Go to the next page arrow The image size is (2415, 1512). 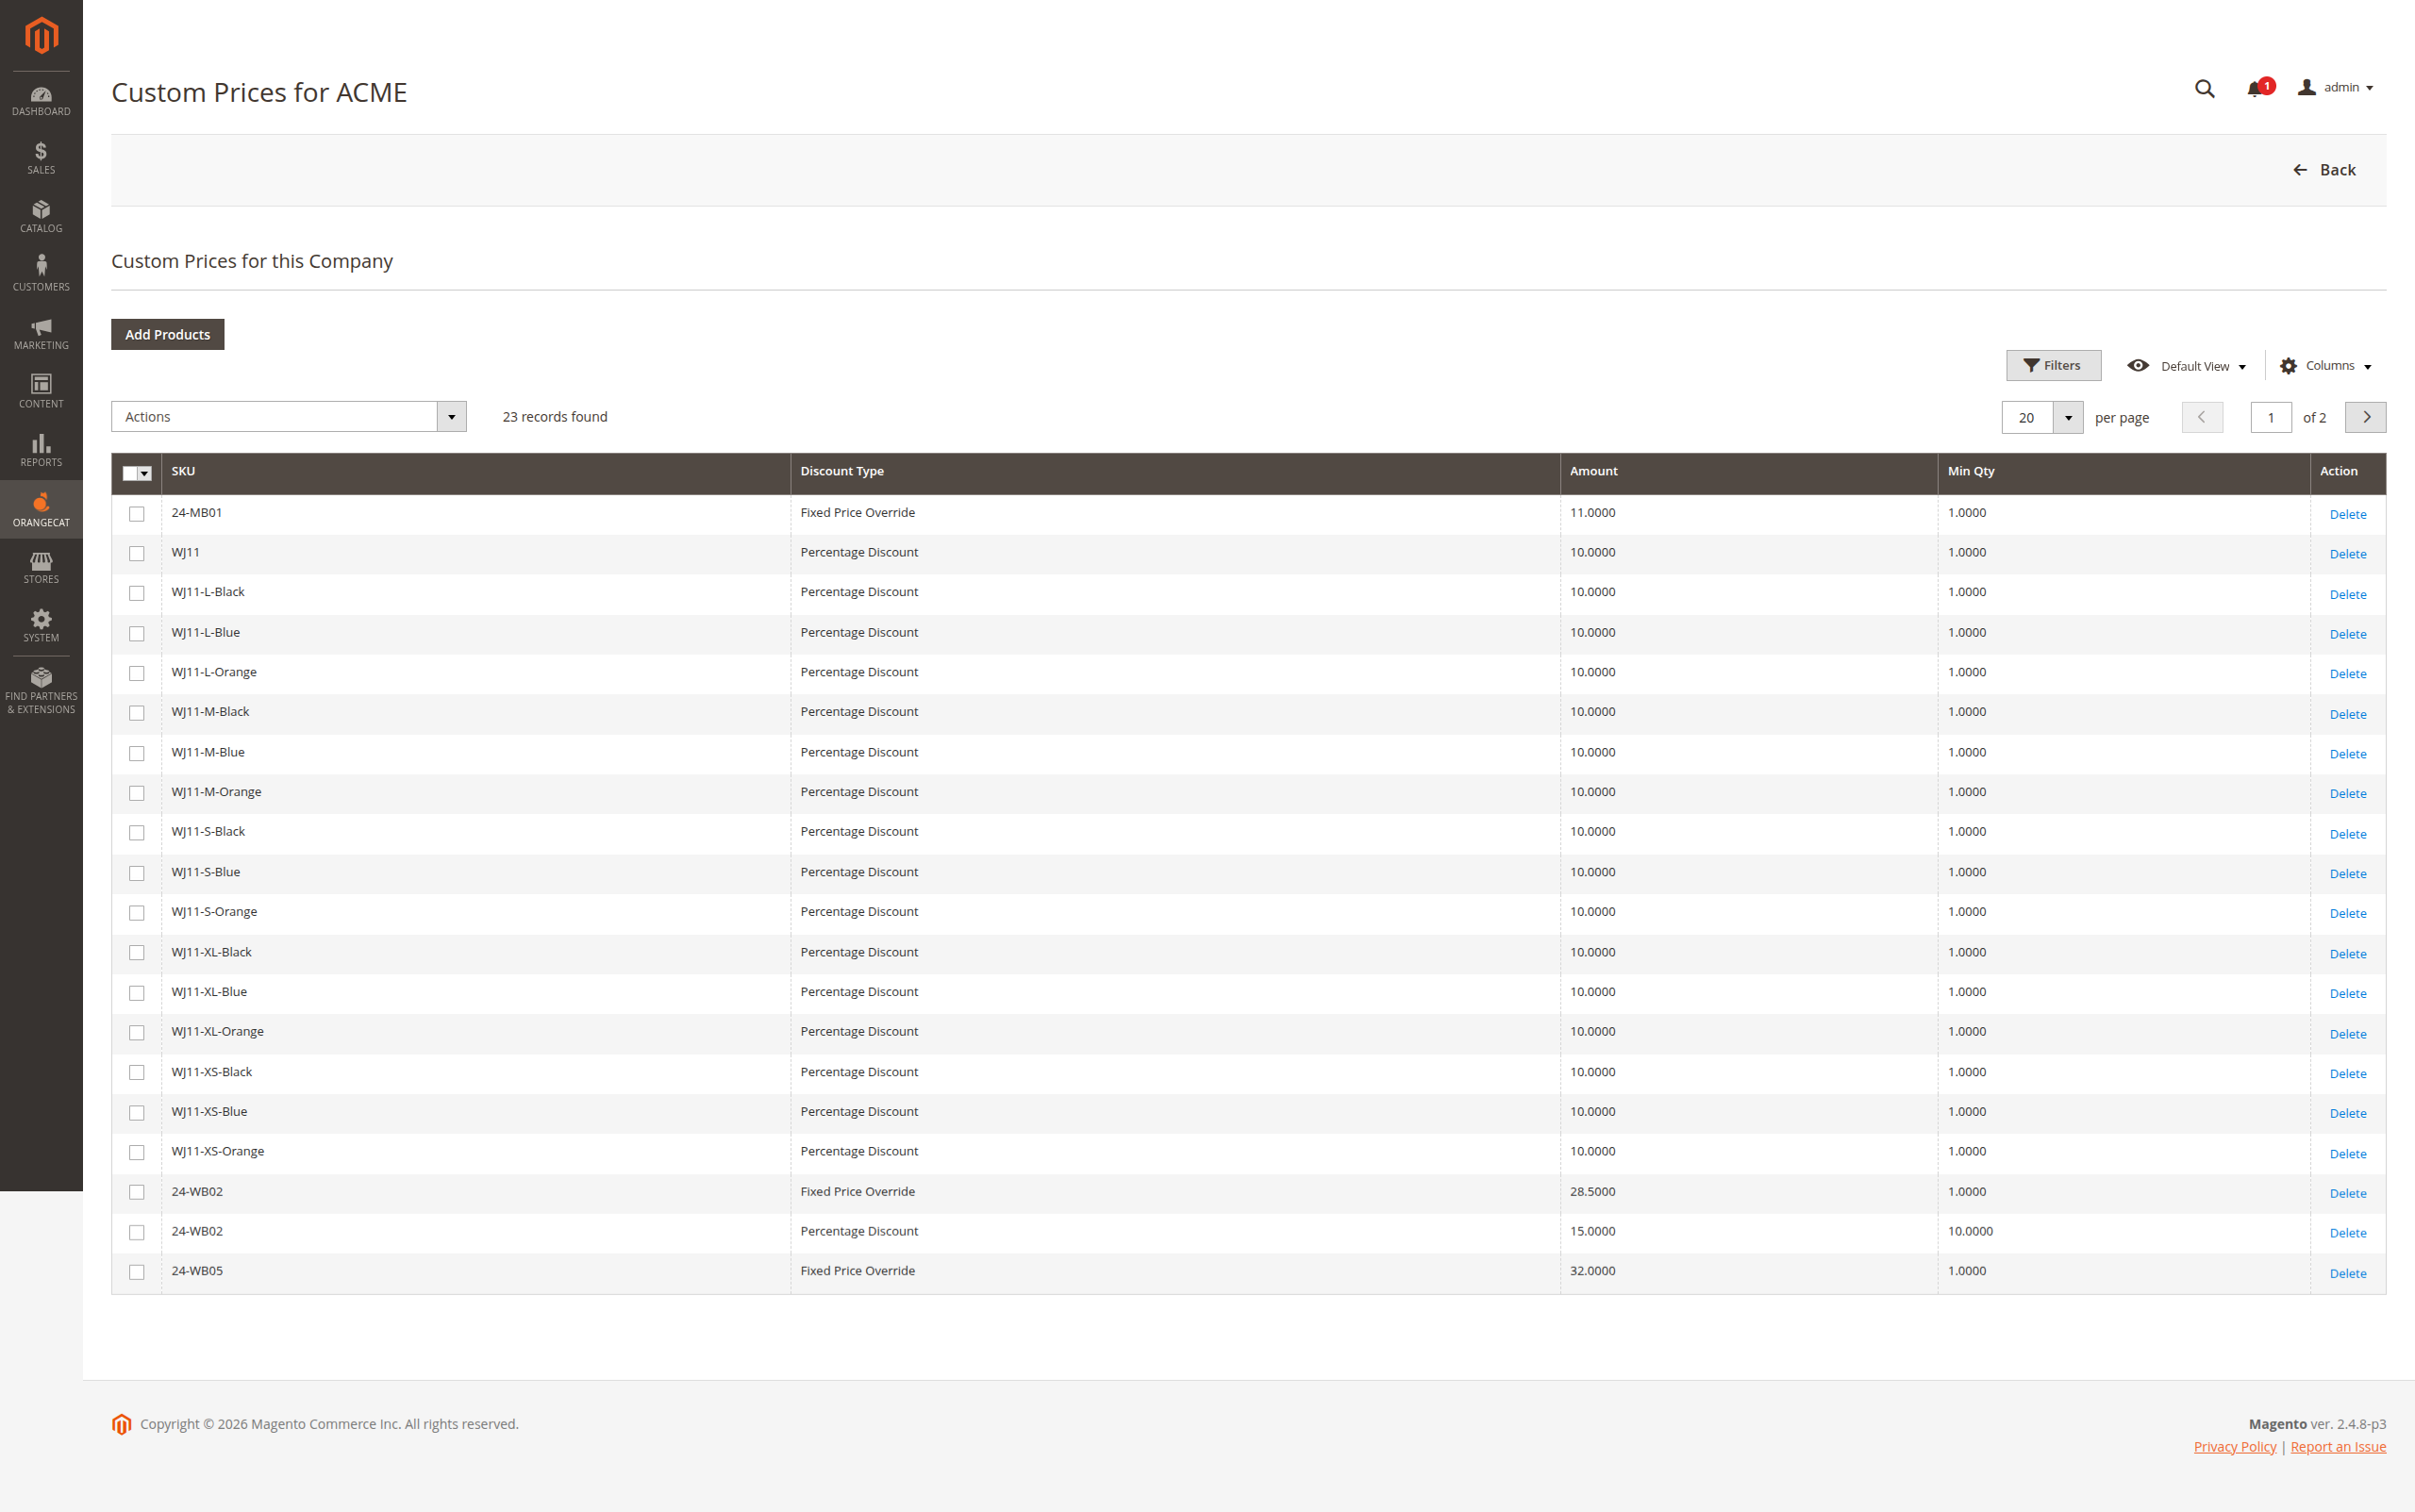[x=2365, y=418]
